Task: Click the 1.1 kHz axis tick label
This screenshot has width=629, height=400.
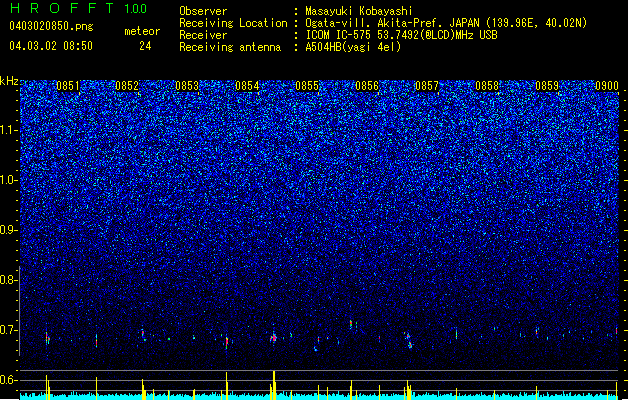Action: coord(9,130)
